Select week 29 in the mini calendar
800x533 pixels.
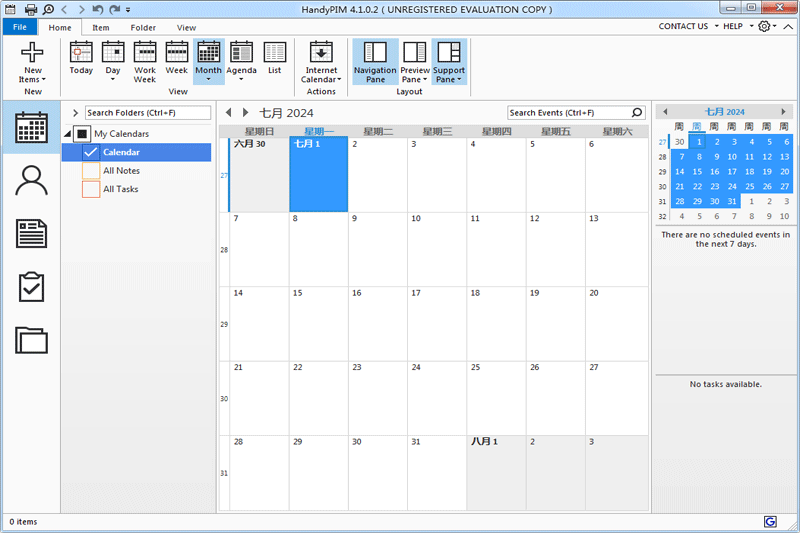tap(662, 172)
